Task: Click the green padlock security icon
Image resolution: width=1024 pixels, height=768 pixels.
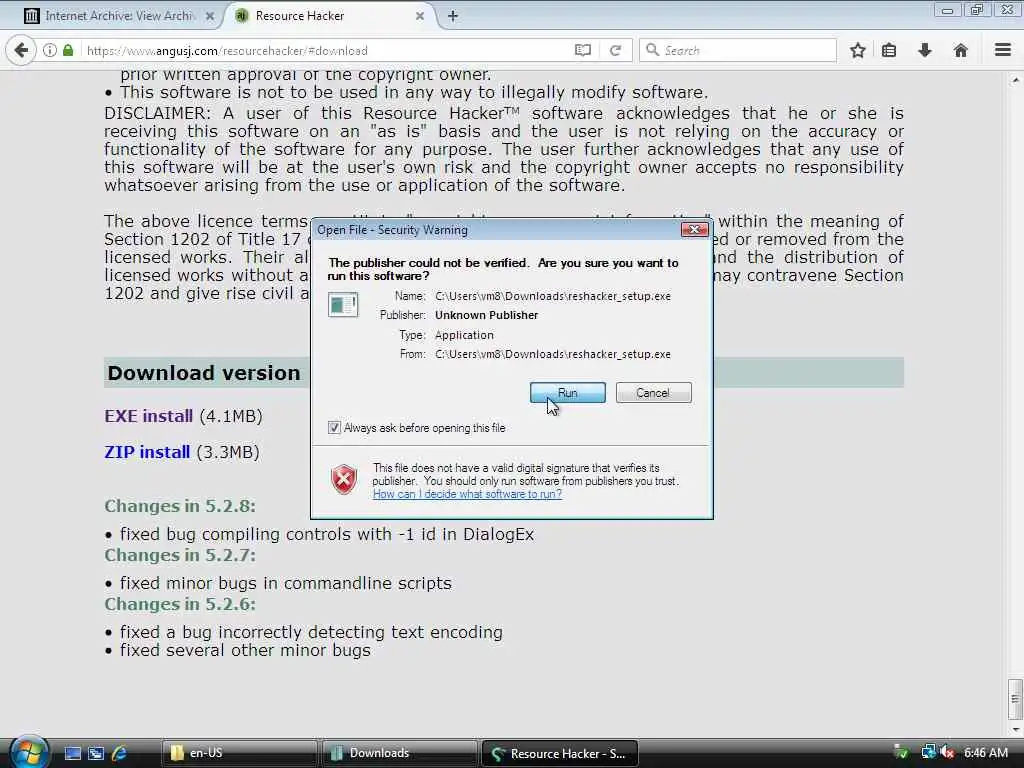Action: [68, 50]
